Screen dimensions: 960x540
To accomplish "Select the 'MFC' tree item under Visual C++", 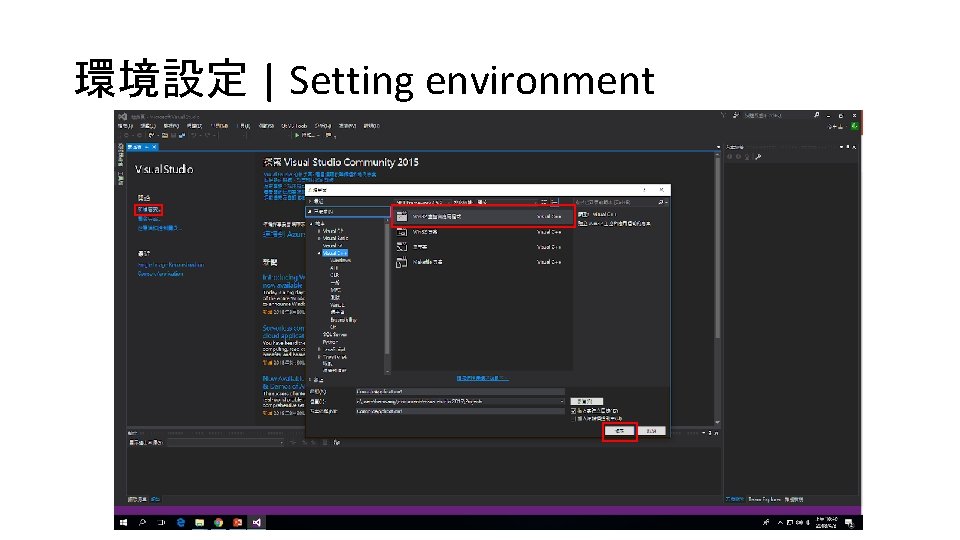I will coord(336,290).
